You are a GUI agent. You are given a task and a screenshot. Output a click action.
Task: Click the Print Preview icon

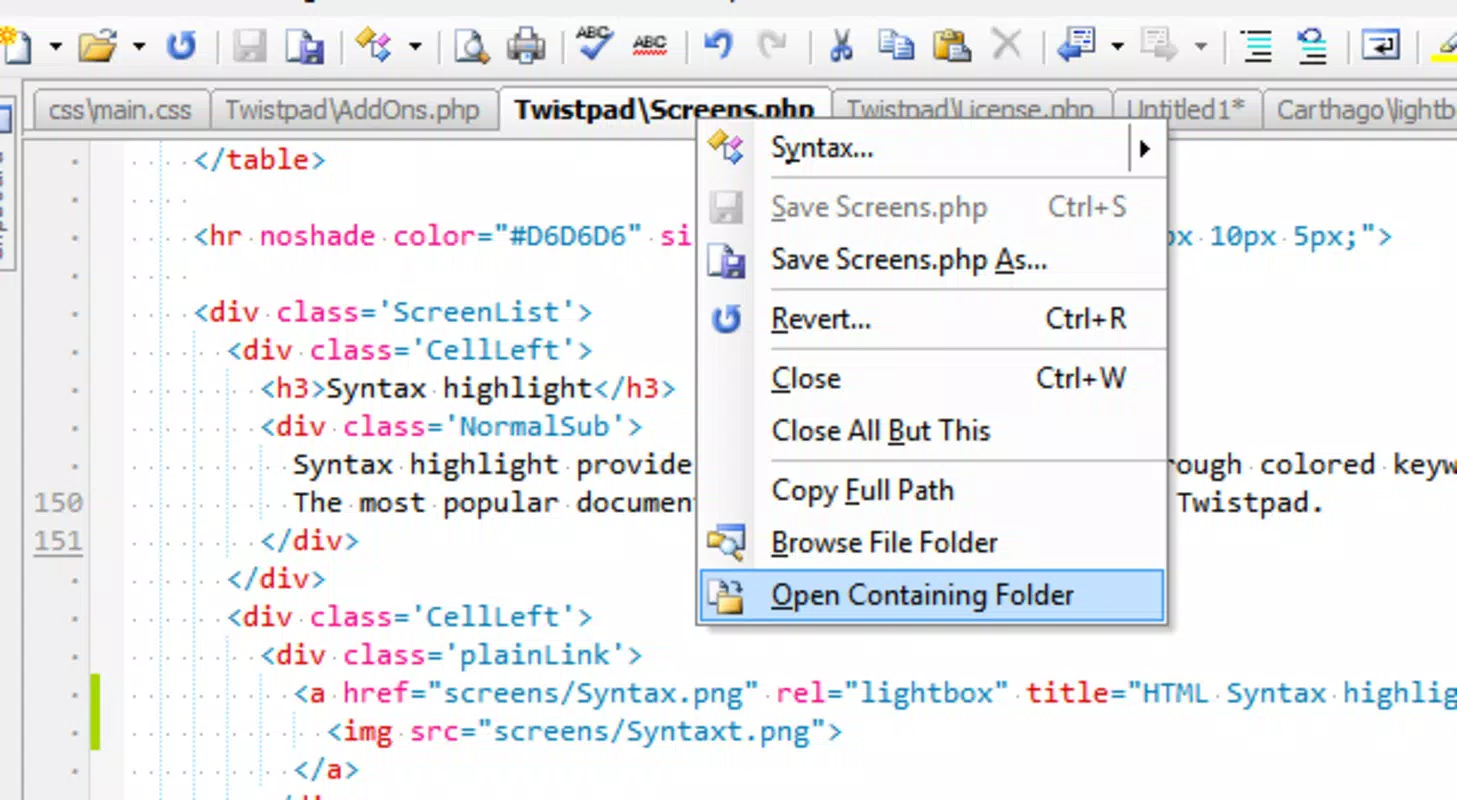(x=471, y=46)
